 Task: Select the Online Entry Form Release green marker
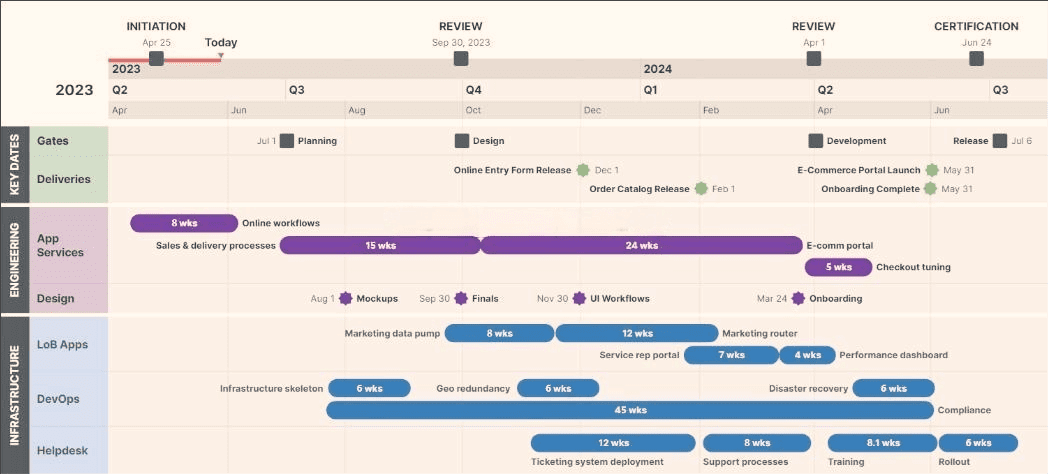tap(583, 170)
